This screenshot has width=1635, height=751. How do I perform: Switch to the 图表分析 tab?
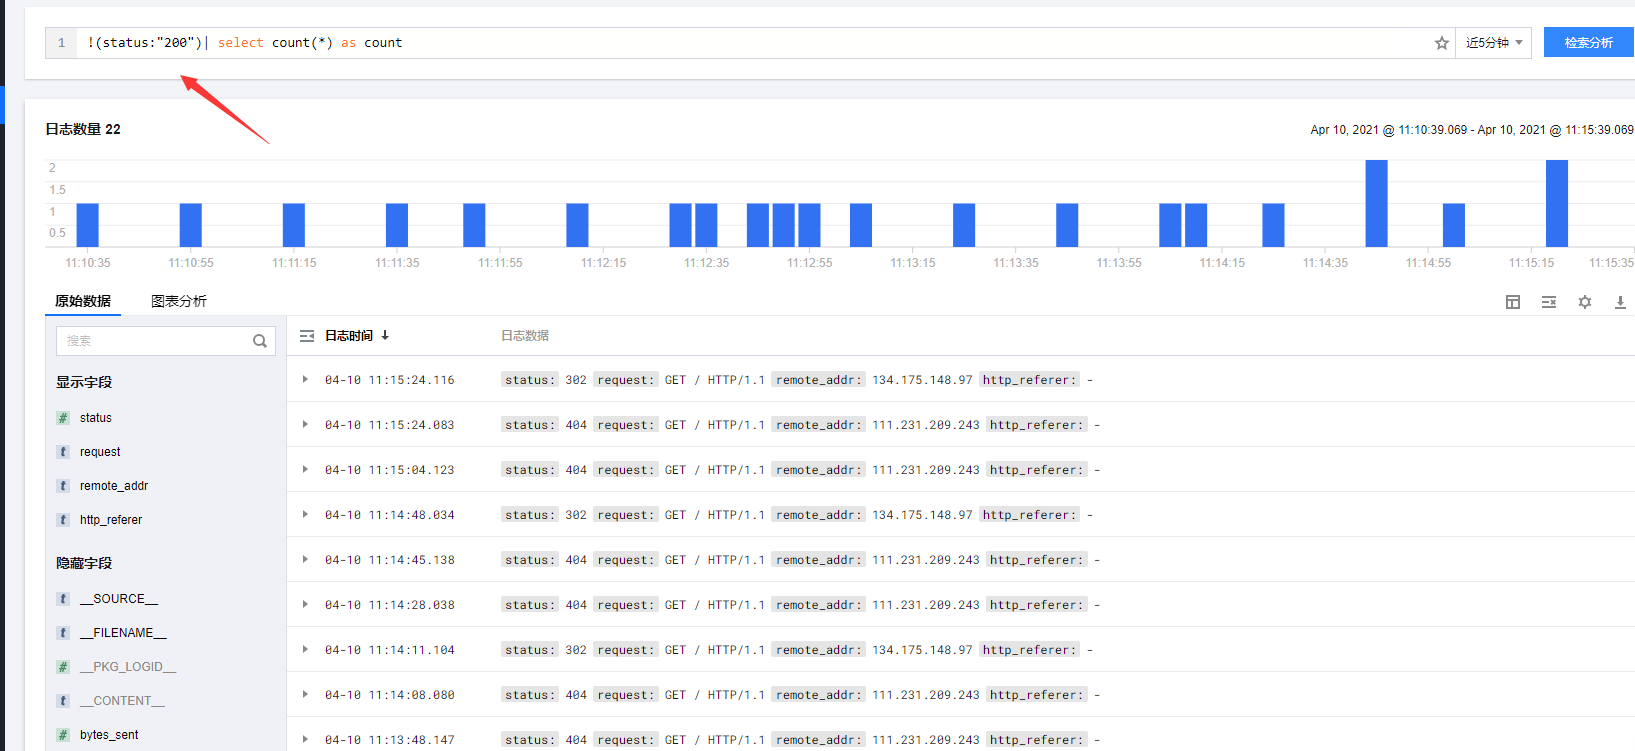tap(179, 301)
